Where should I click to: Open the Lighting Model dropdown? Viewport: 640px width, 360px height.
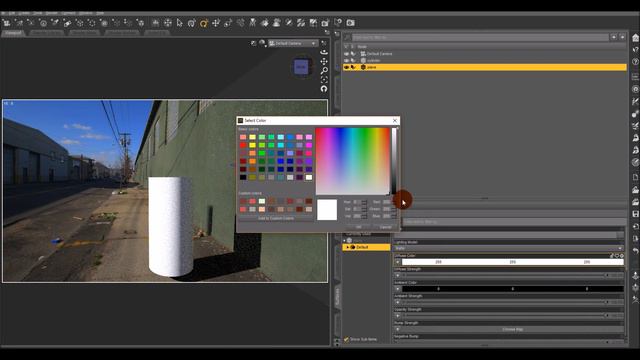click(509, 248)
